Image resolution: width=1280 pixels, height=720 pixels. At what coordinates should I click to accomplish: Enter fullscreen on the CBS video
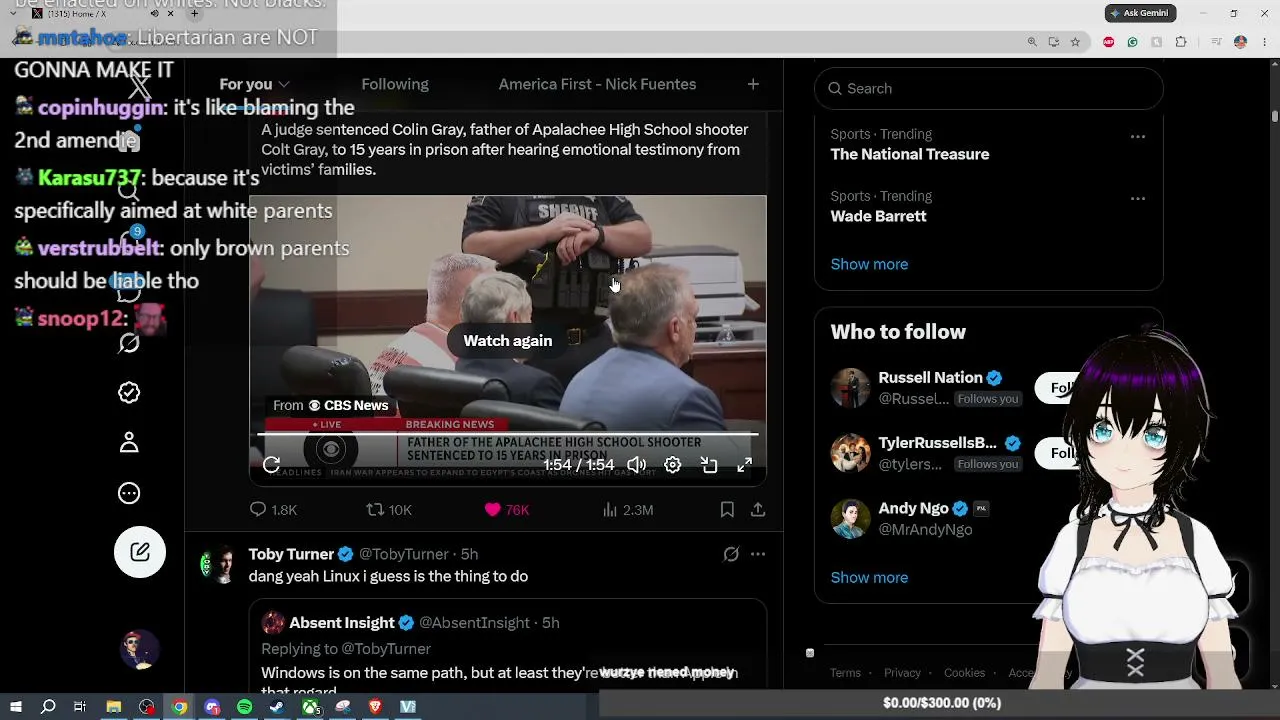coord(745,465)
